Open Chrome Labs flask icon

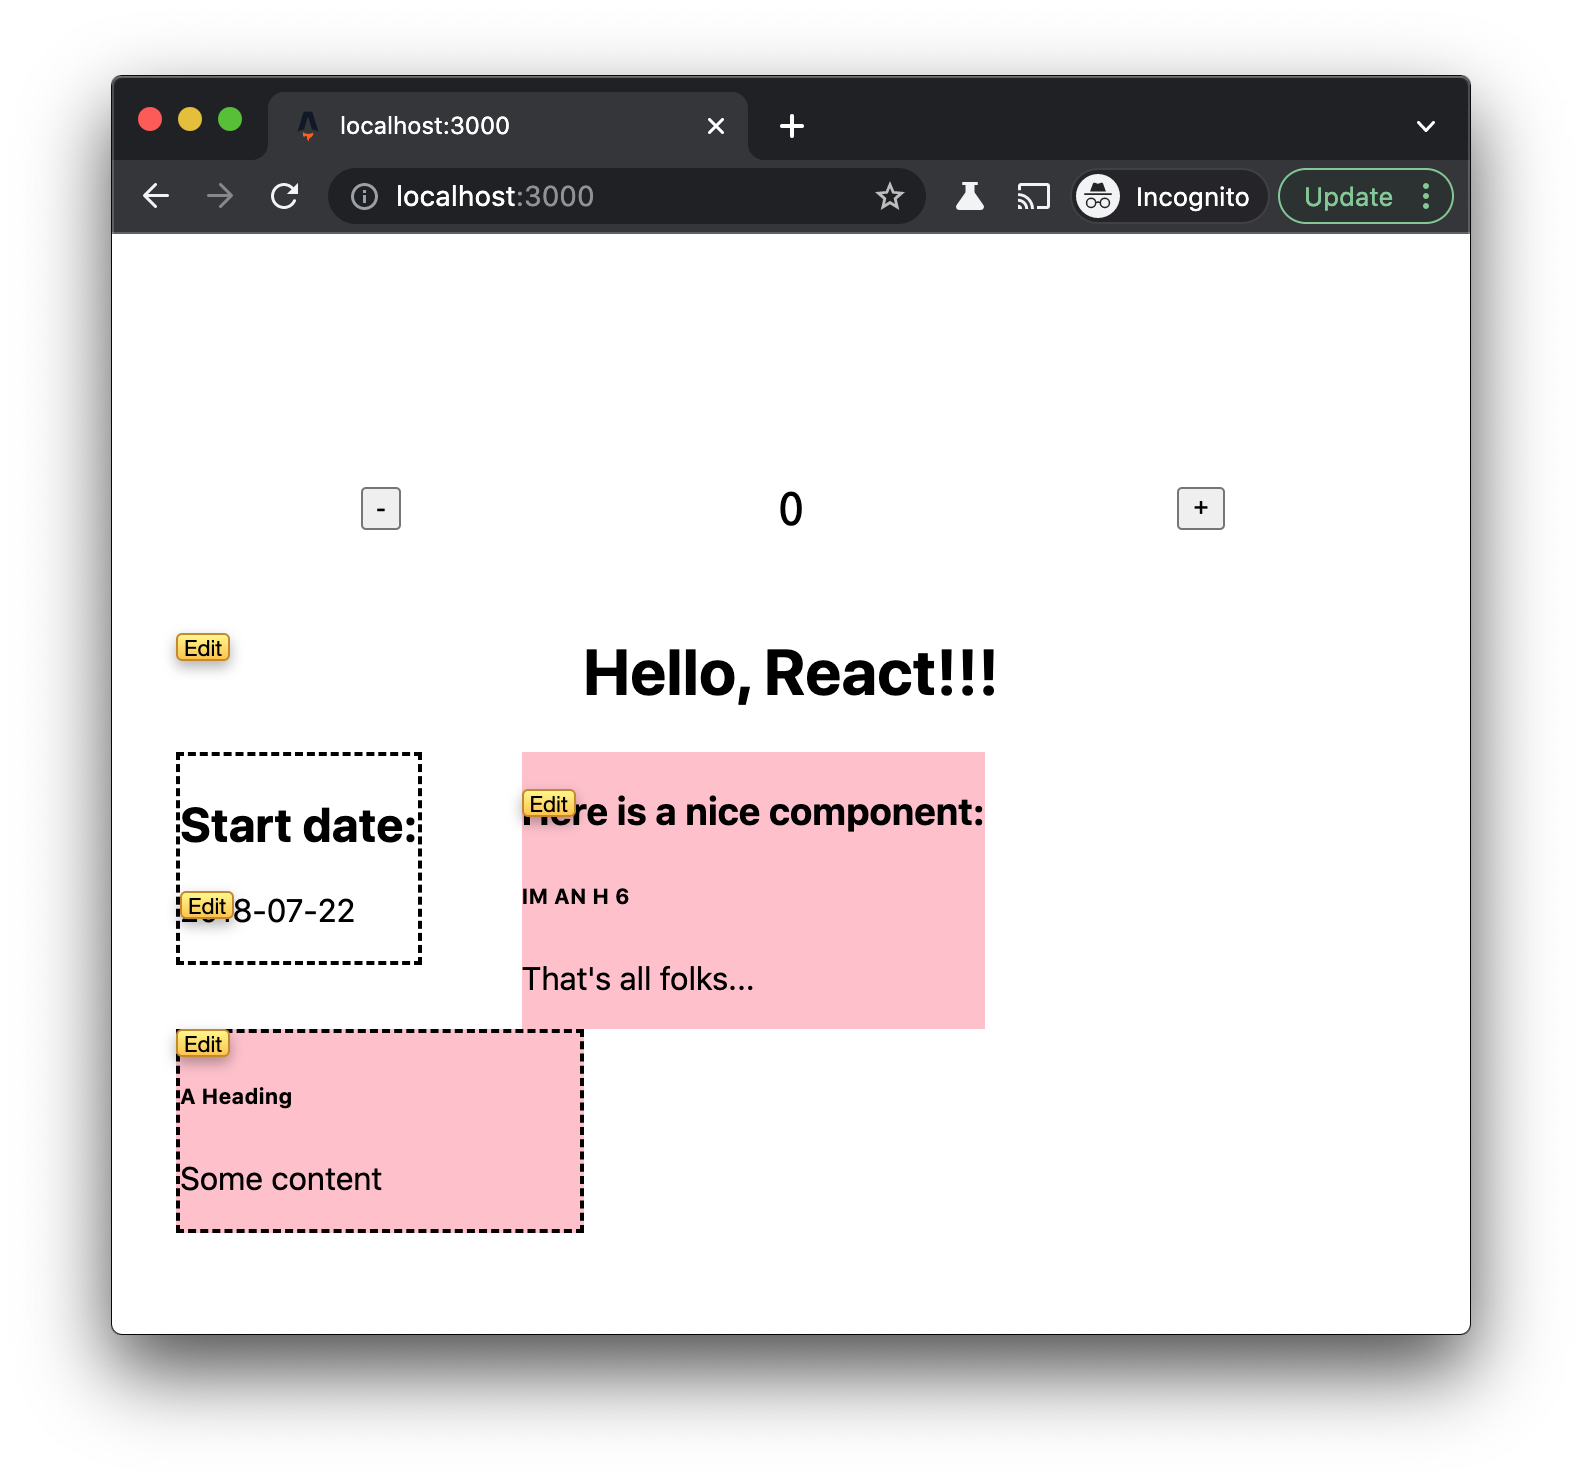(x=969, y=196)
